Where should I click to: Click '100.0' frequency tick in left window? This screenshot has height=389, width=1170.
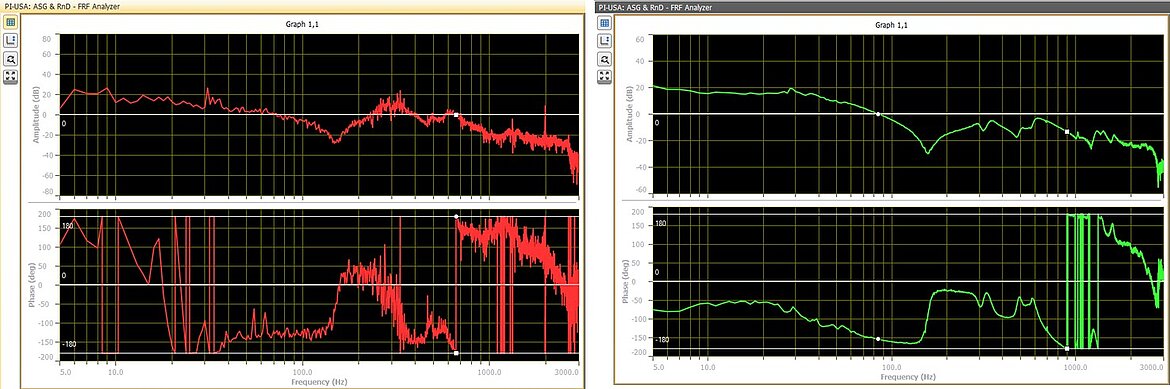tap(301, 371)
